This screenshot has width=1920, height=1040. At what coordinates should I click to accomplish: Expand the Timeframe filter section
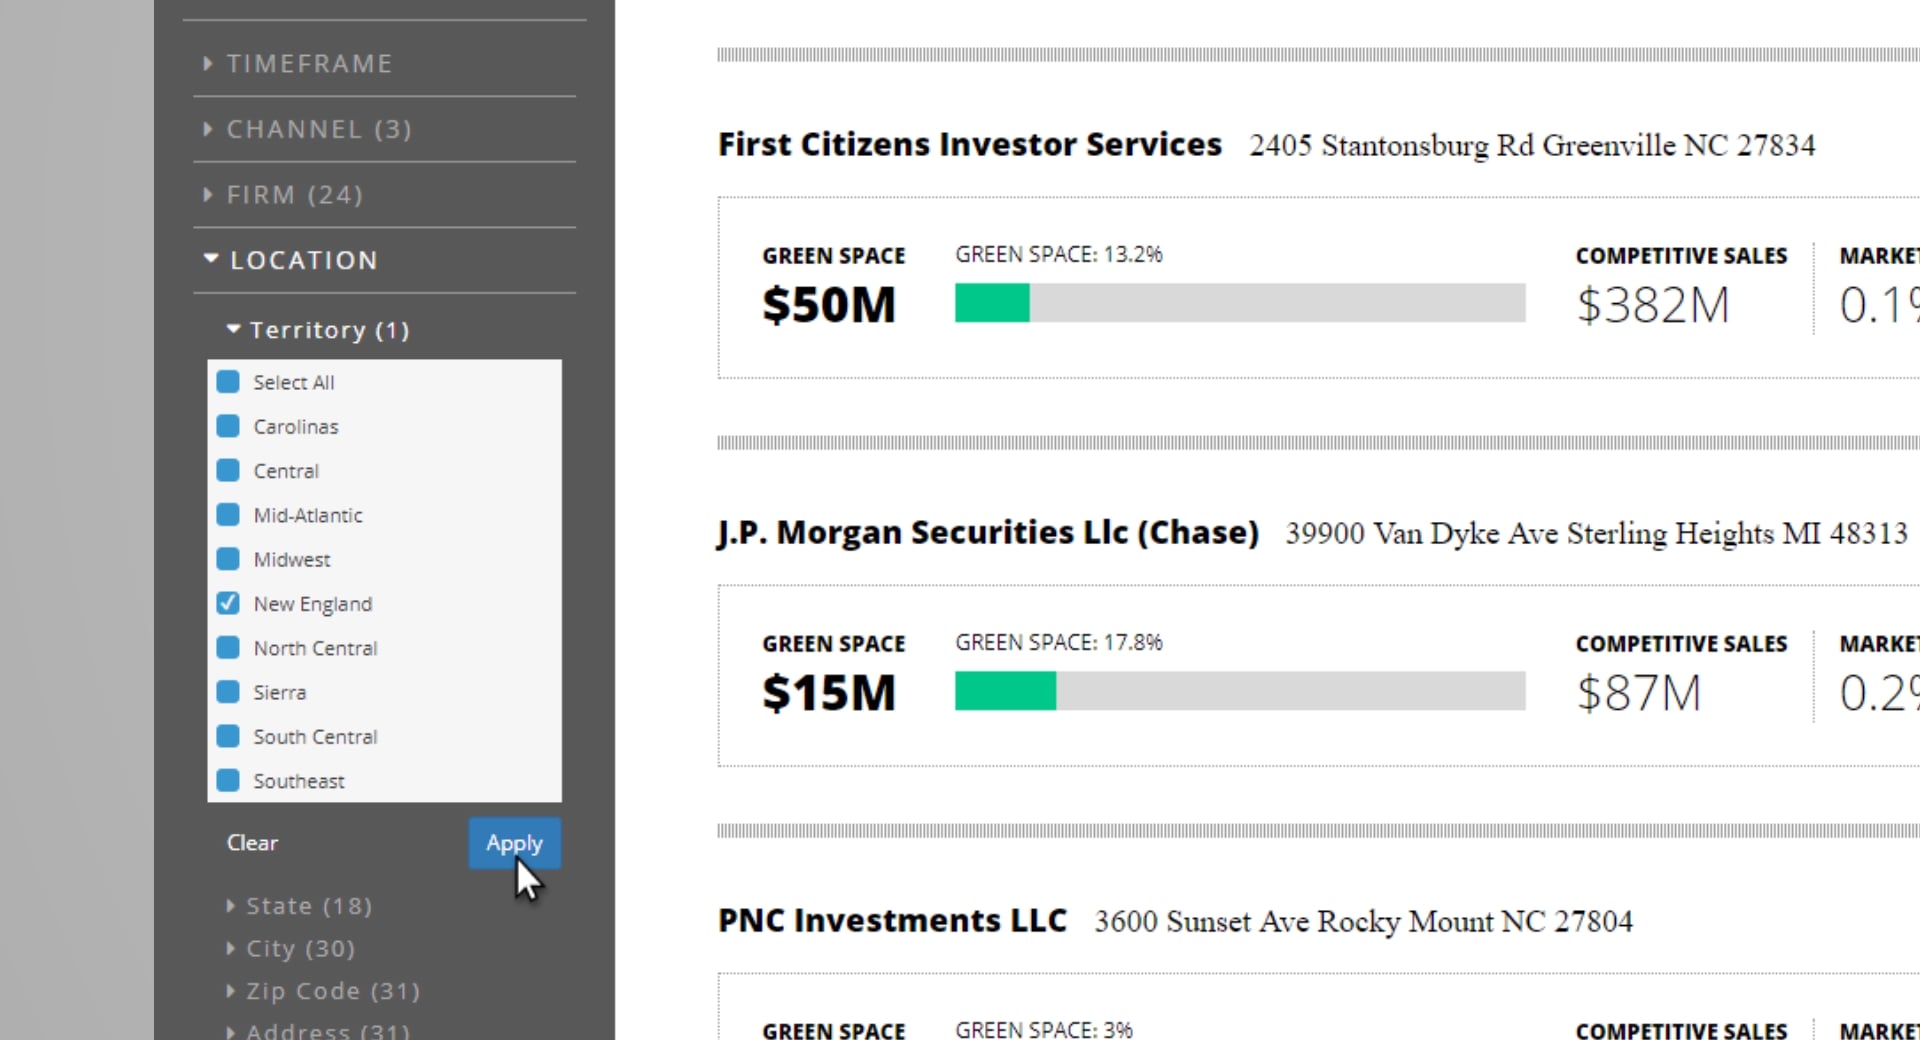(308, 64)
